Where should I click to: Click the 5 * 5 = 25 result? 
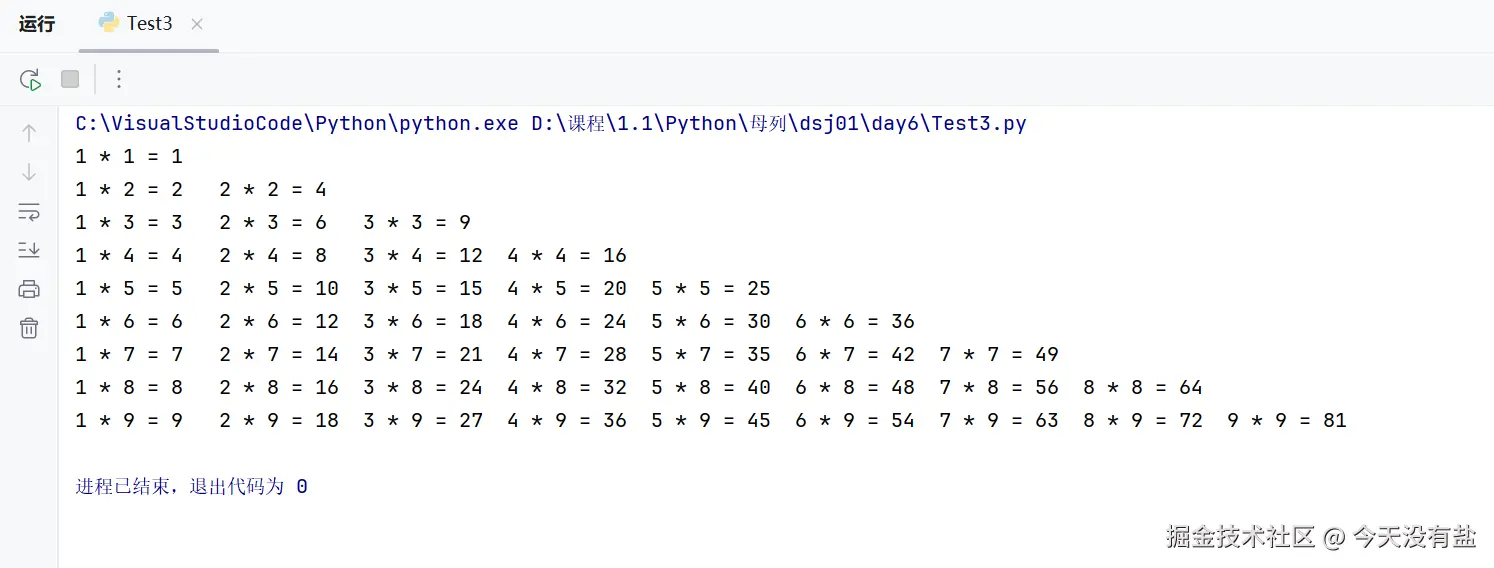tap(711, 289)
